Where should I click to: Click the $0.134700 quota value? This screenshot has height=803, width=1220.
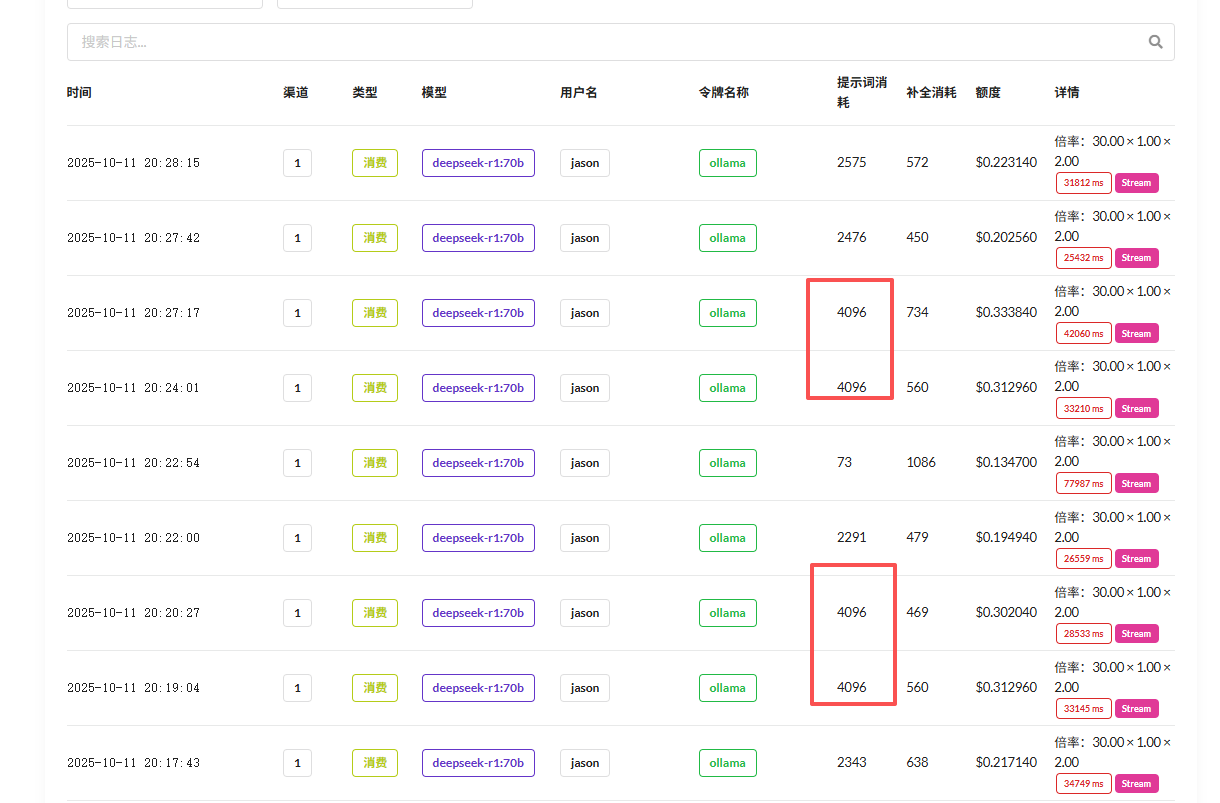(1006, 463)
